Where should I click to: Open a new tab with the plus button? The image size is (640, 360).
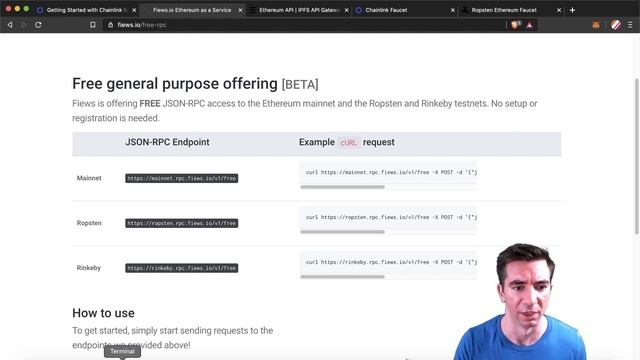[x=572, y=10]
